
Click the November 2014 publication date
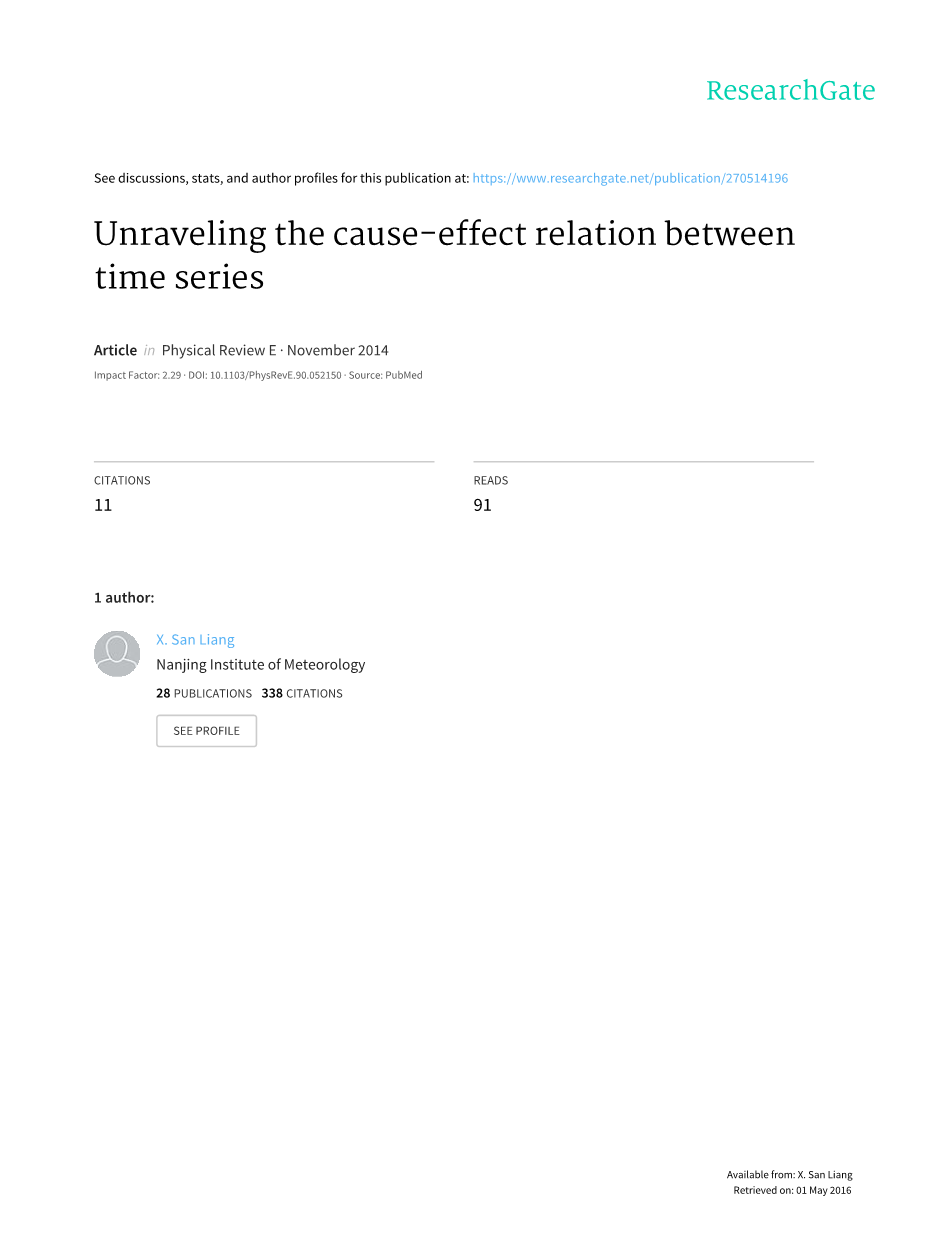coord(338,350)
